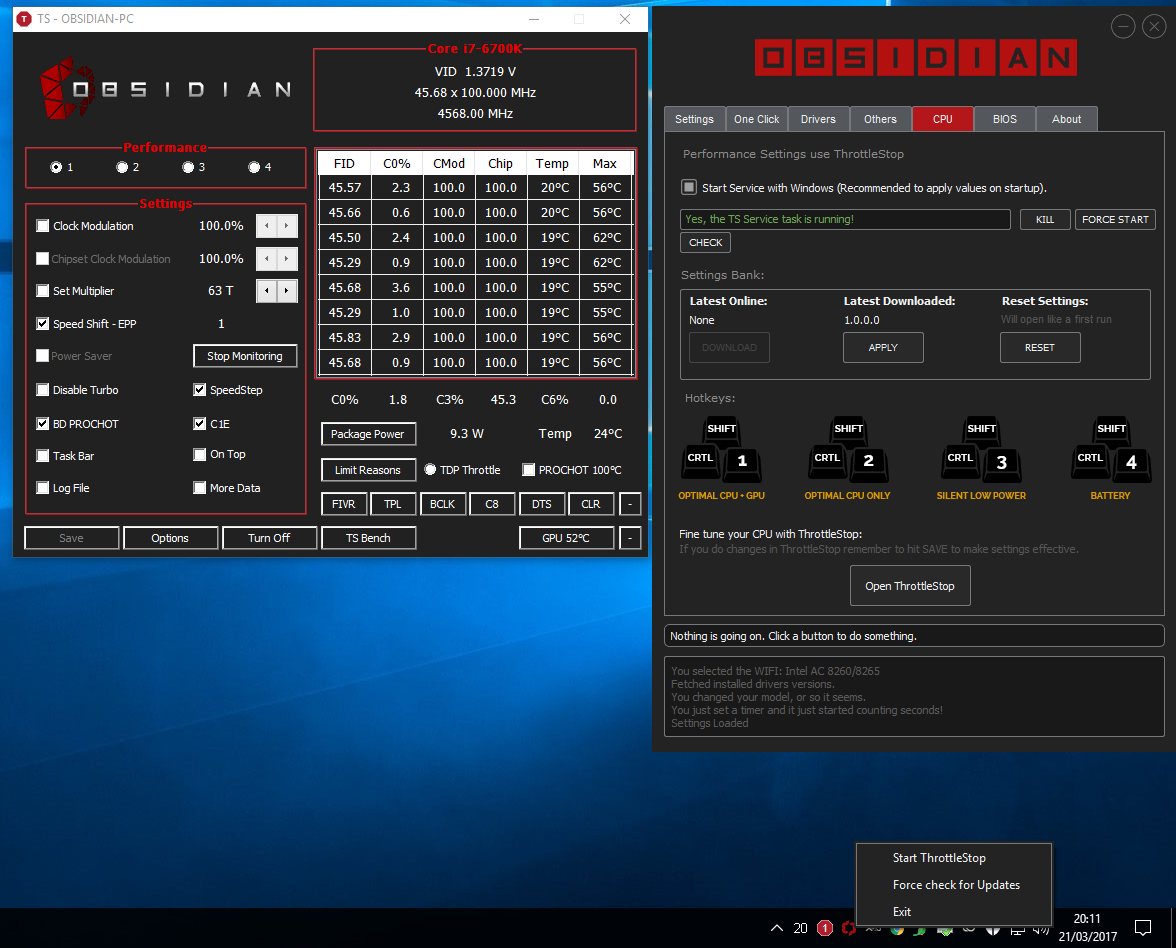1176x948 pixels.
Task: Open the TS Bench button
Action: click(x=368, y=538)
